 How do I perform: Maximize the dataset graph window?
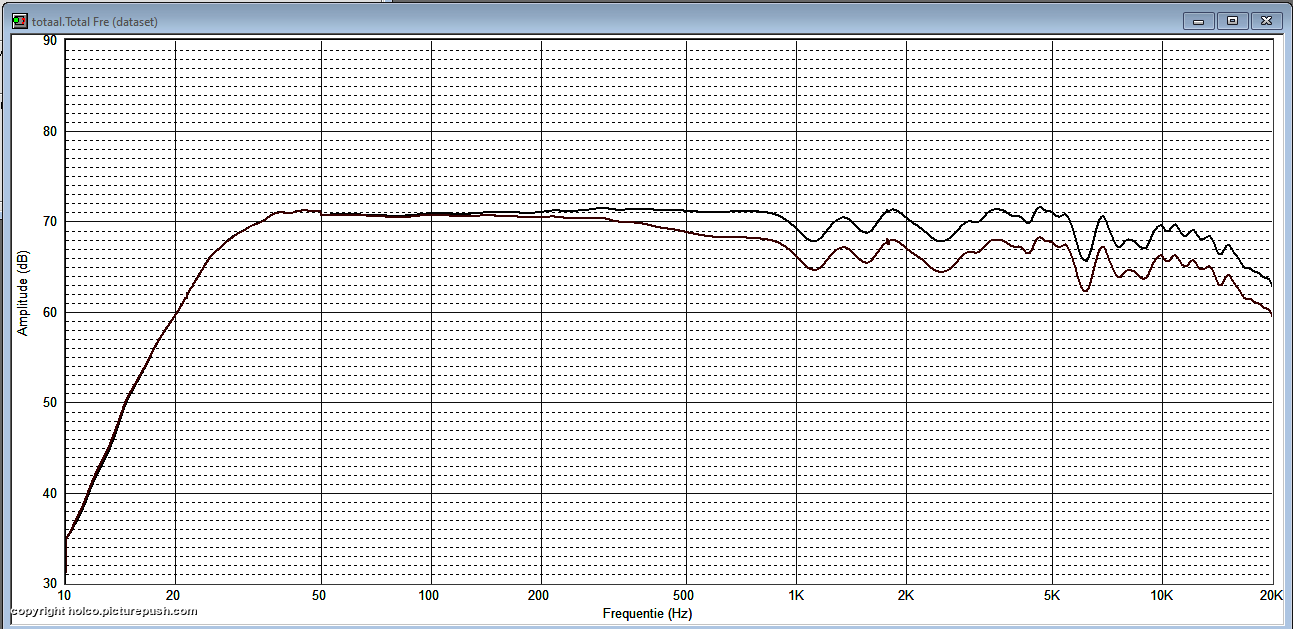(x=1232, y=21)
